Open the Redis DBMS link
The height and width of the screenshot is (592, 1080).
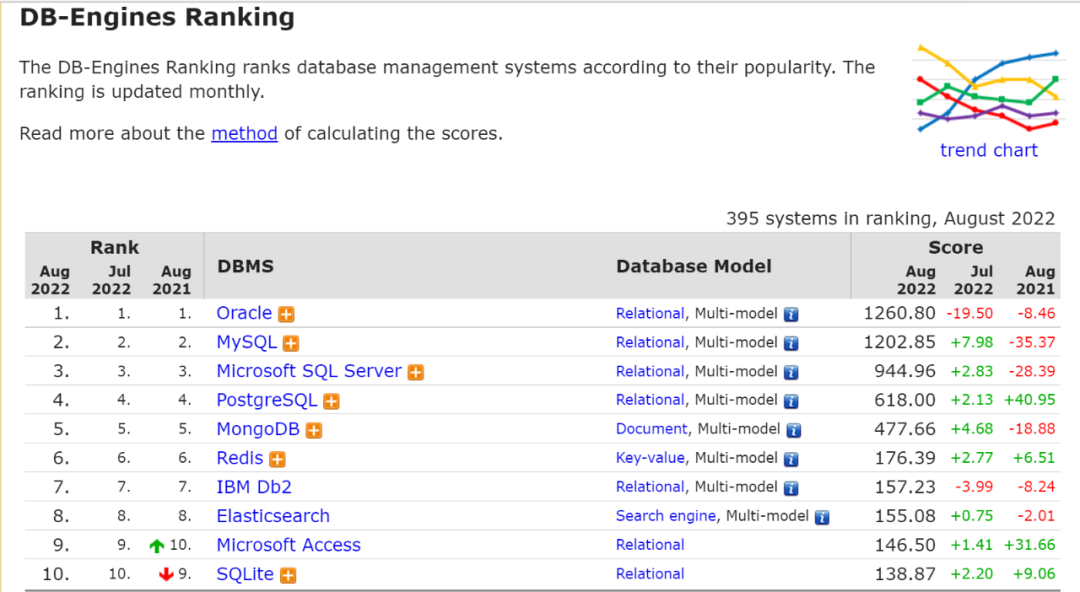point(240,458)
